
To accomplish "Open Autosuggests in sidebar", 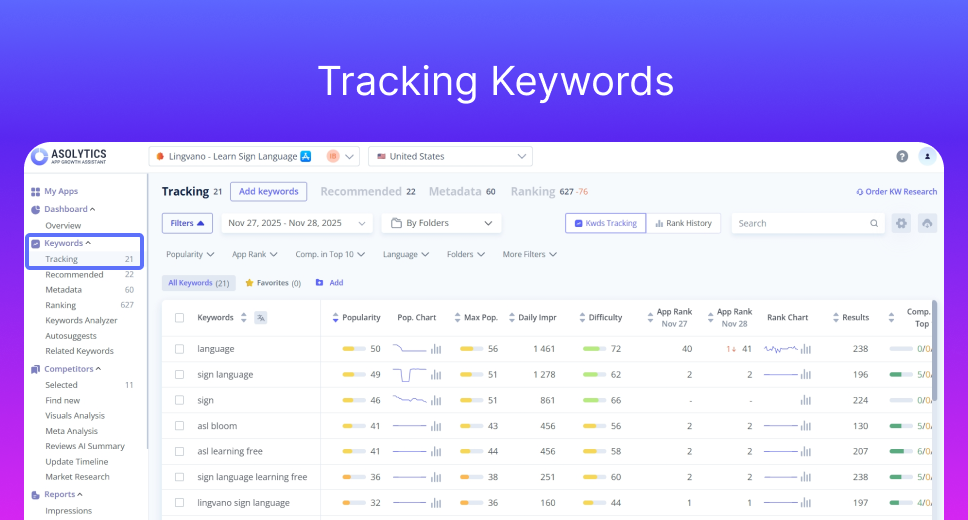I will (70, 336).
